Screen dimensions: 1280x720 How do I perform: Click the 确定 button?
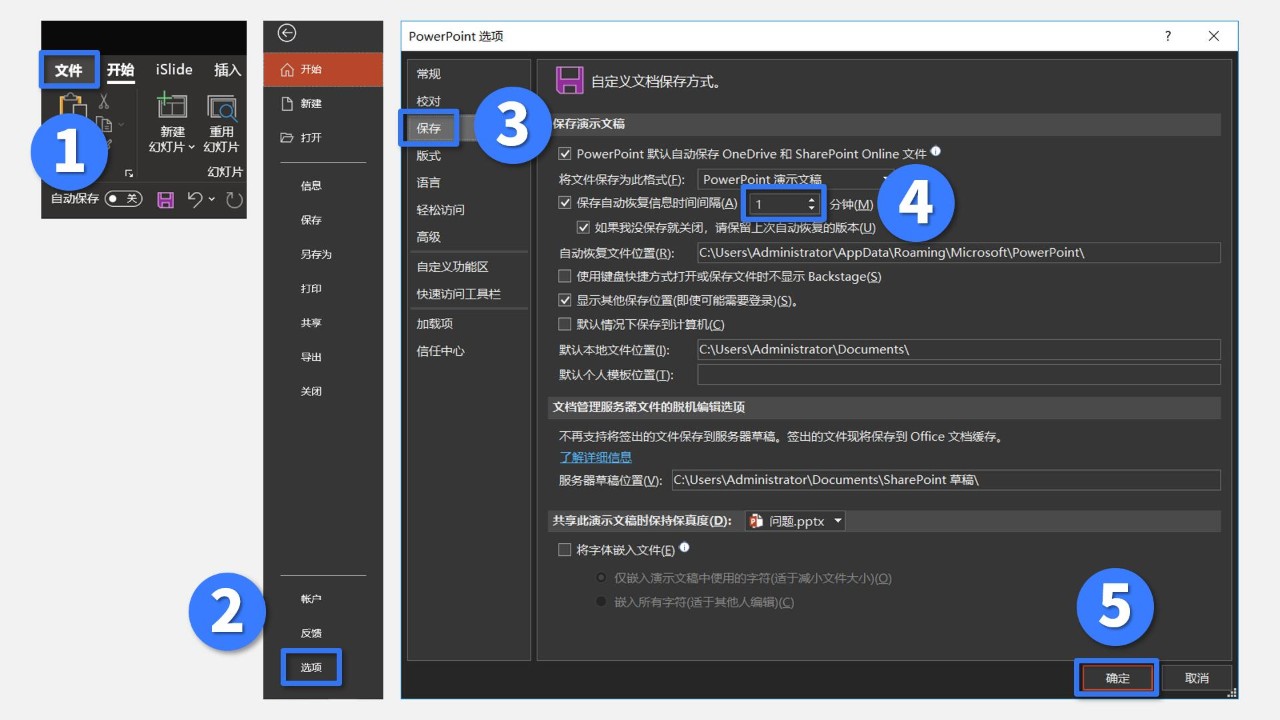point(1116,677)
